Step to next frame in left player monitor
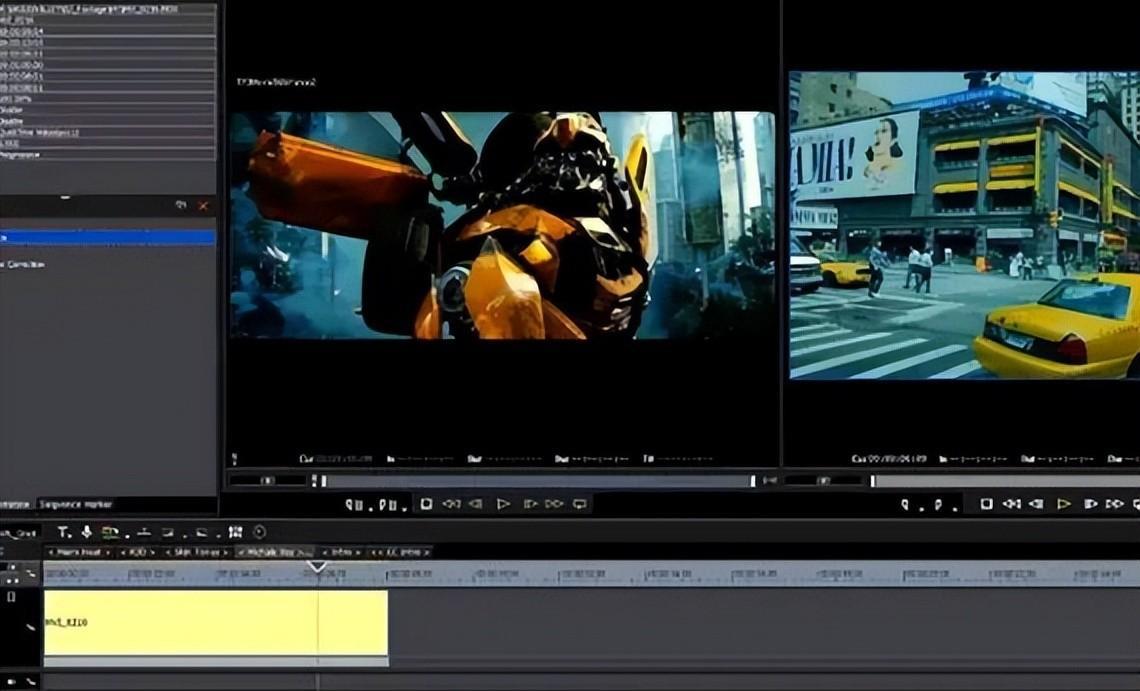 pos(530,503)
